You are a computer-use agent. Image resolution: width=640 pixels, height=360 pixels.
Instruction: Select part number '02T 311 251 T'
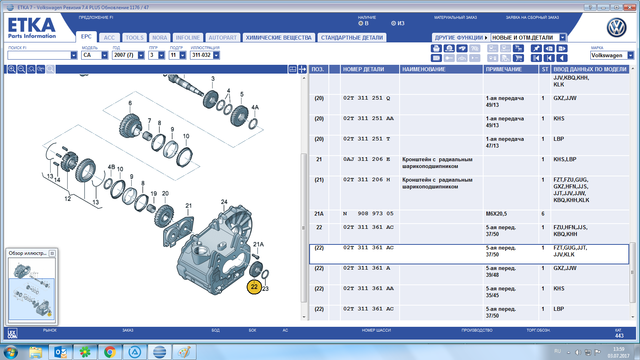click(x=367, y=139)
